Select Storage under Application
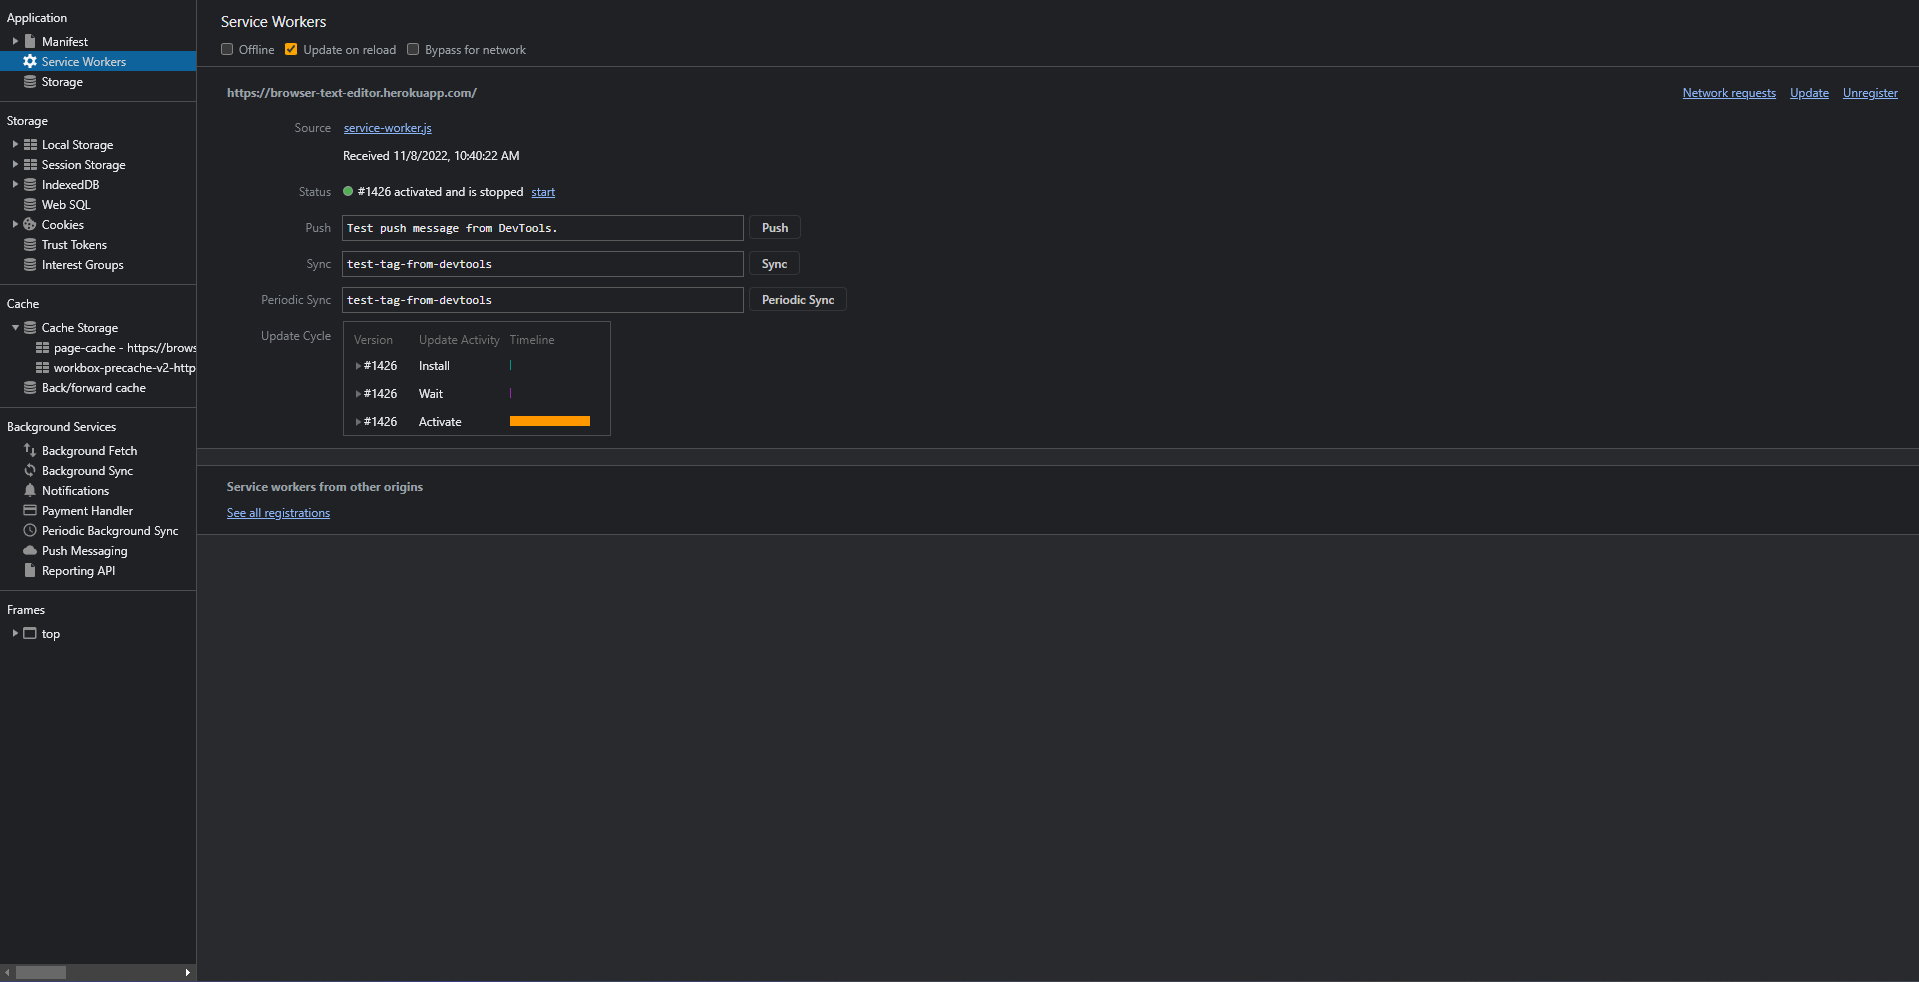 tap(62, 82)
